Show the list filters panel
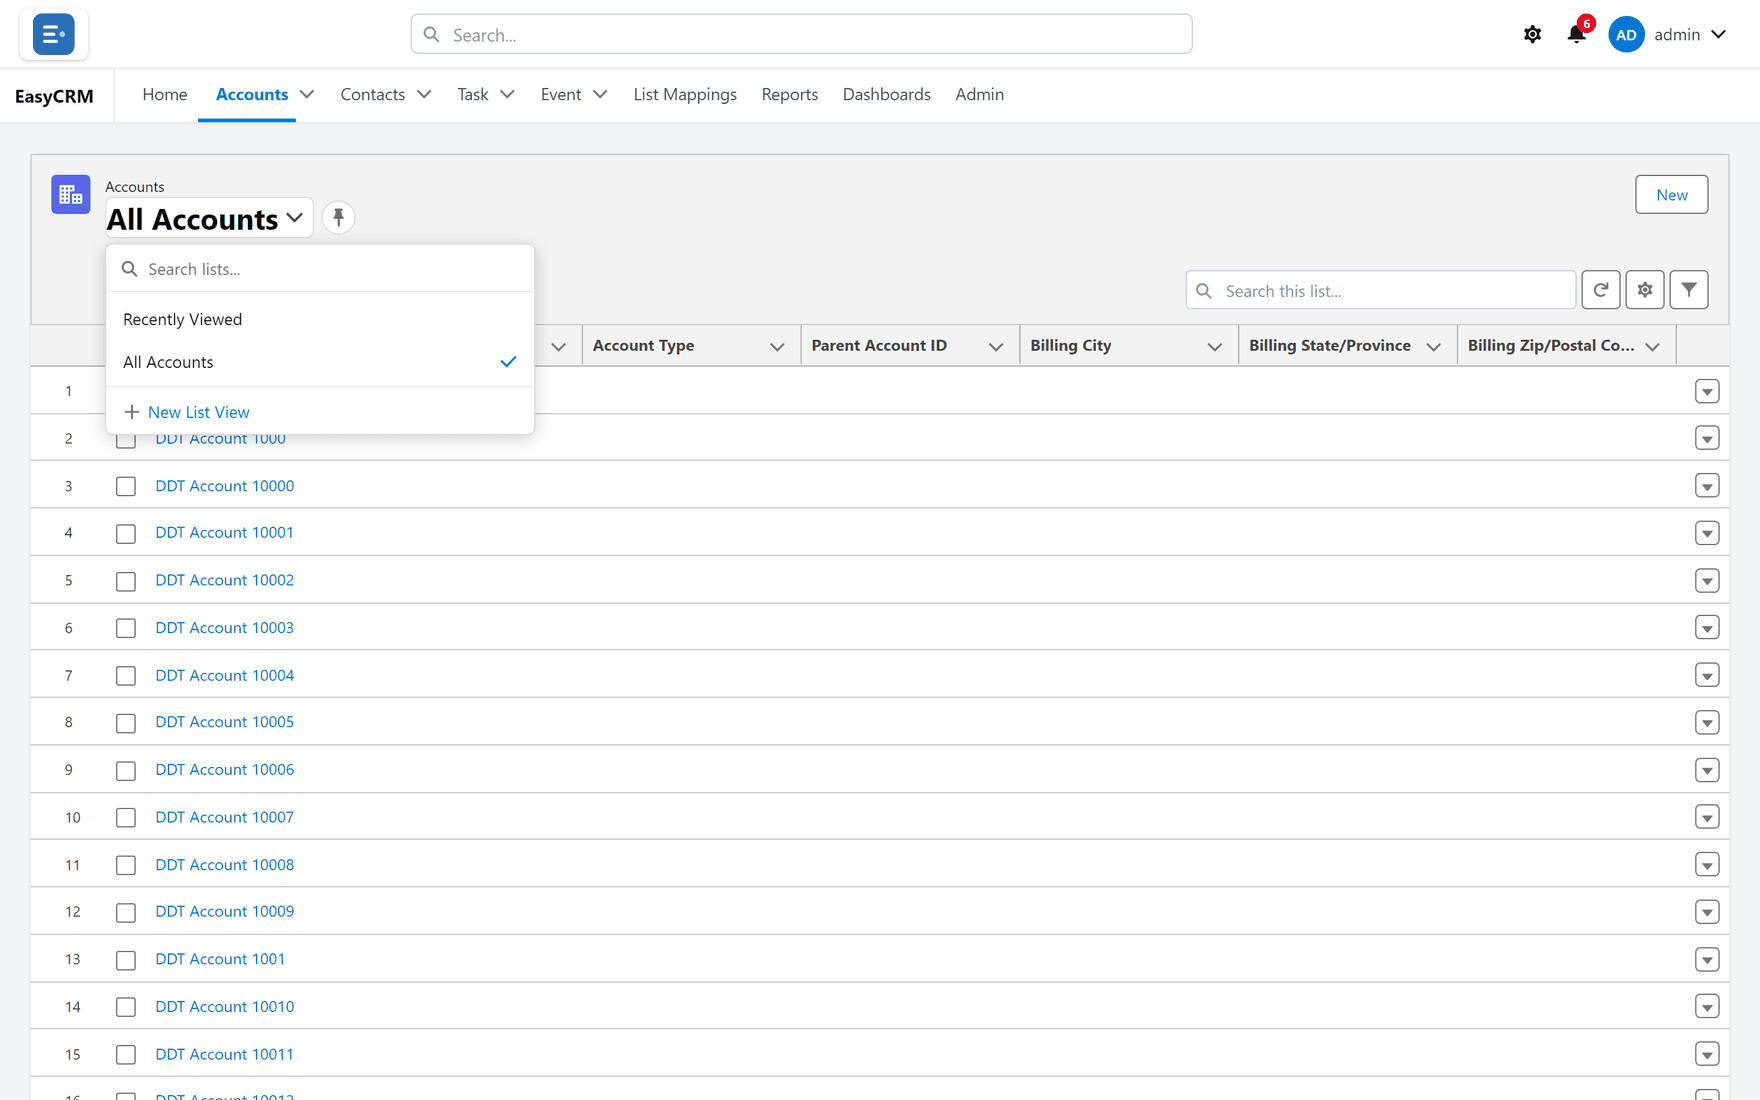 click(x=1689, y=290)
